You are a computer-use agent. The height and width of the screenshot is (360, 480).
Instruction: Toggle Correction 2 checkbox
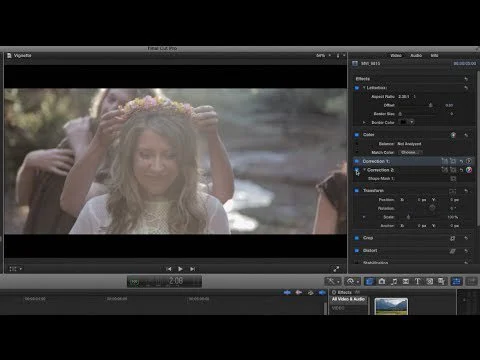pos(356,170)
